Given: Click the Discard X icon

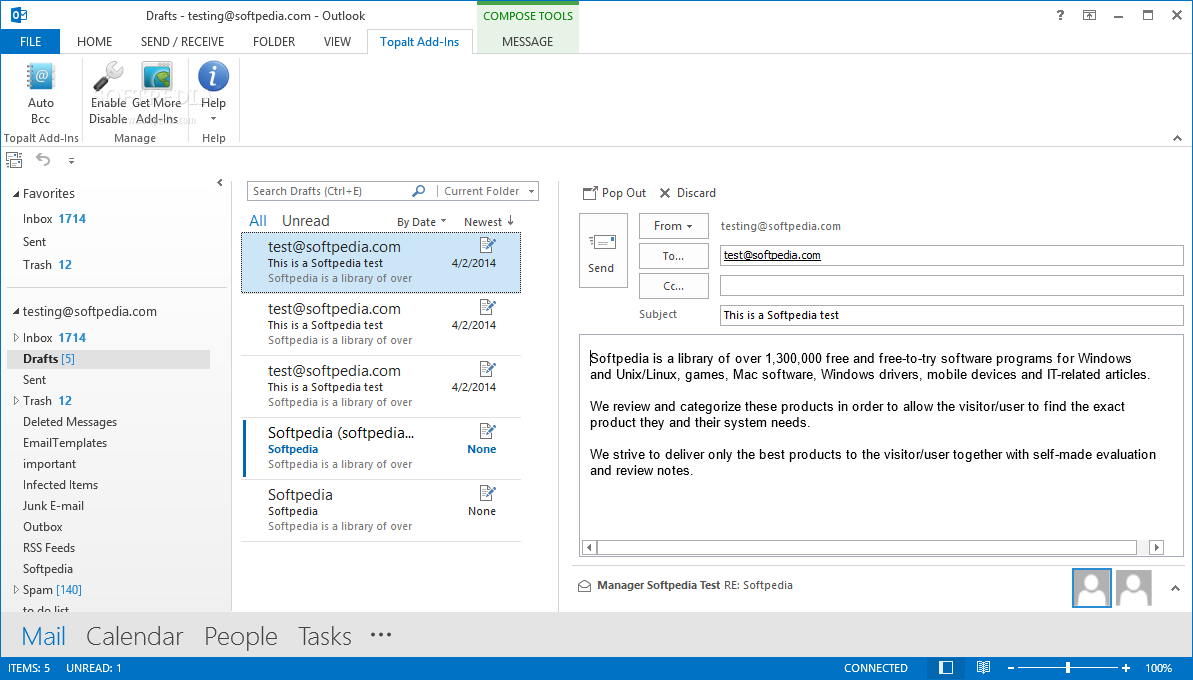Looking at the screenshot, I should tap(665, 193).
